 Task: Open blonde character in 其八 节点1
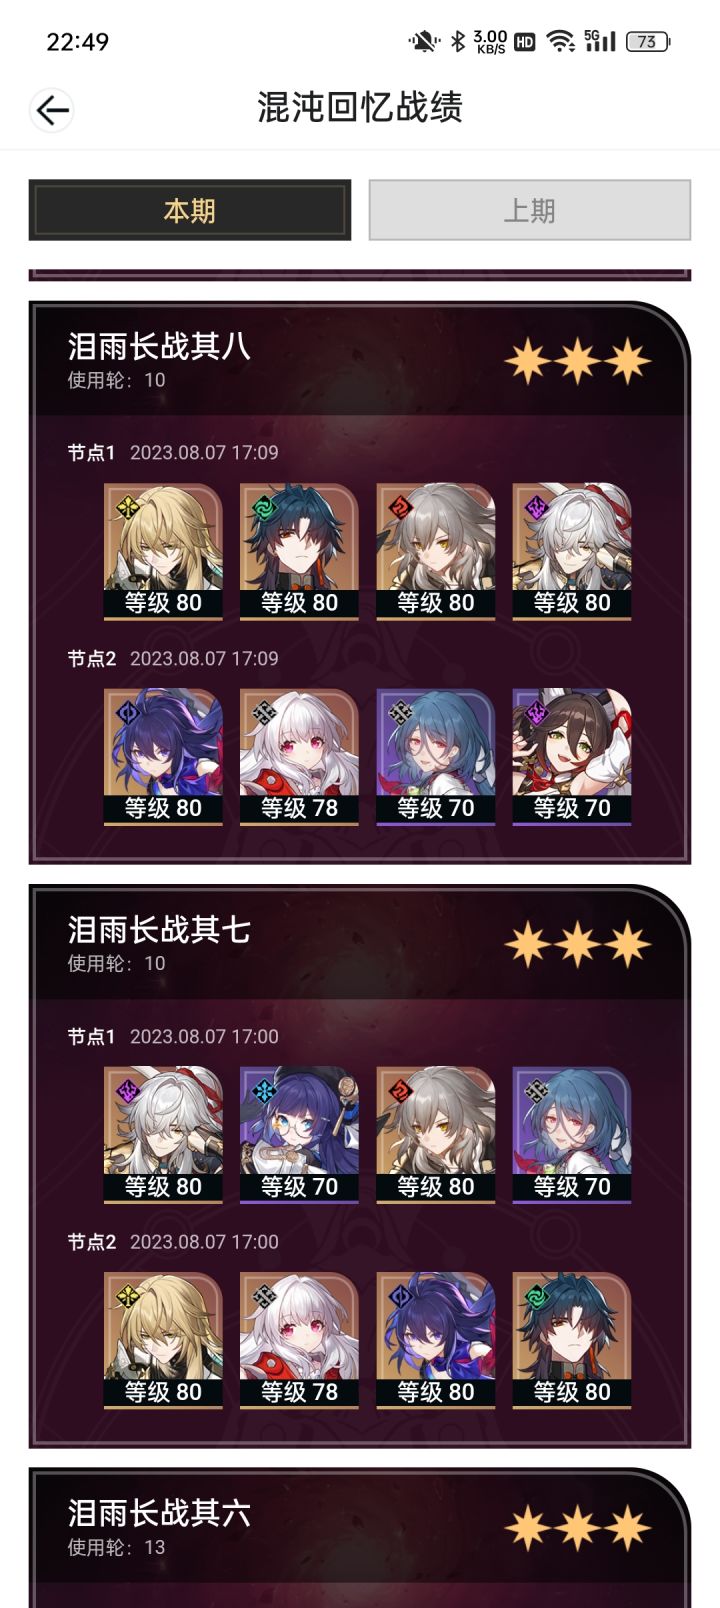(163, 552)
